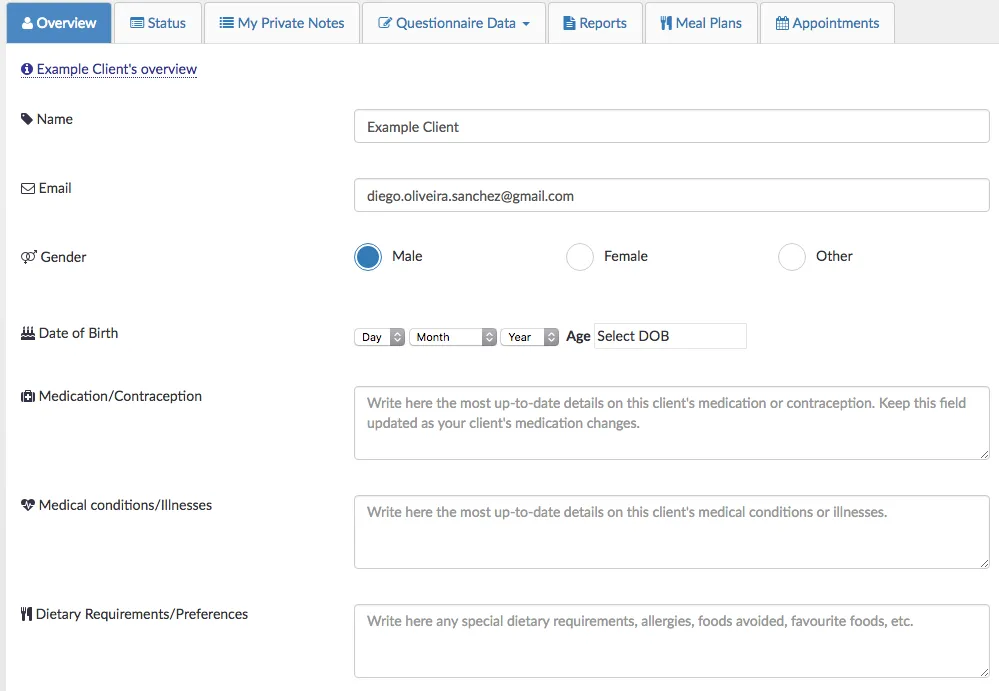Click the heartbeat icon beside Medical conditions
Screen dimensions: 999x691
pyautogui.click(x=28, y=505)
